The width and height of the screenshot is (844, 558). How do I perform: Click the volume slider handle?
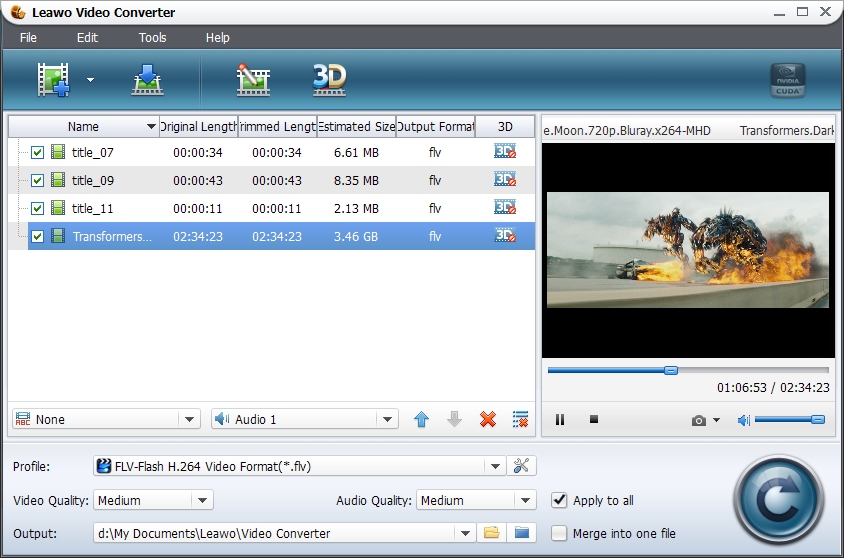[x=818, y=420]
